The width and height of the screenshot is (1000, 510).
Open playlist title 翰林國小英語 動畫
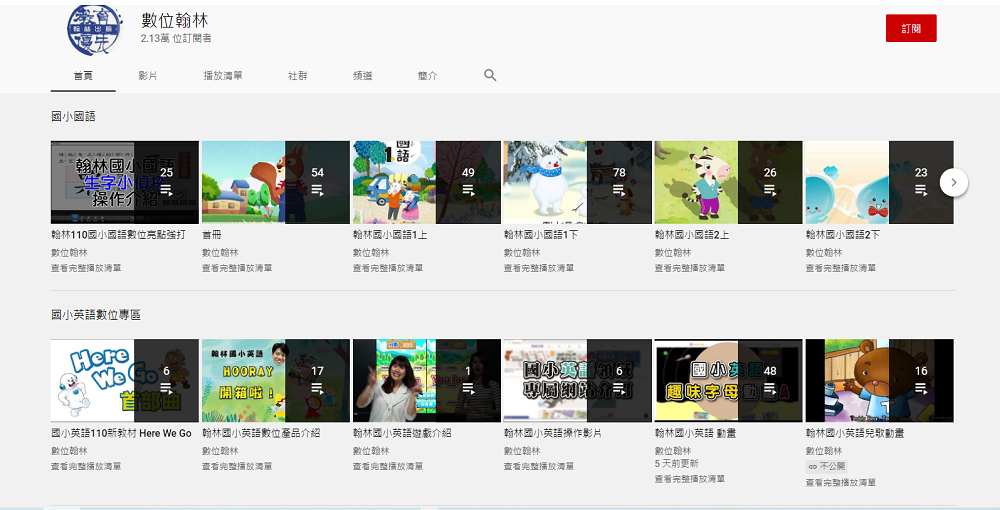click(695, 433)
